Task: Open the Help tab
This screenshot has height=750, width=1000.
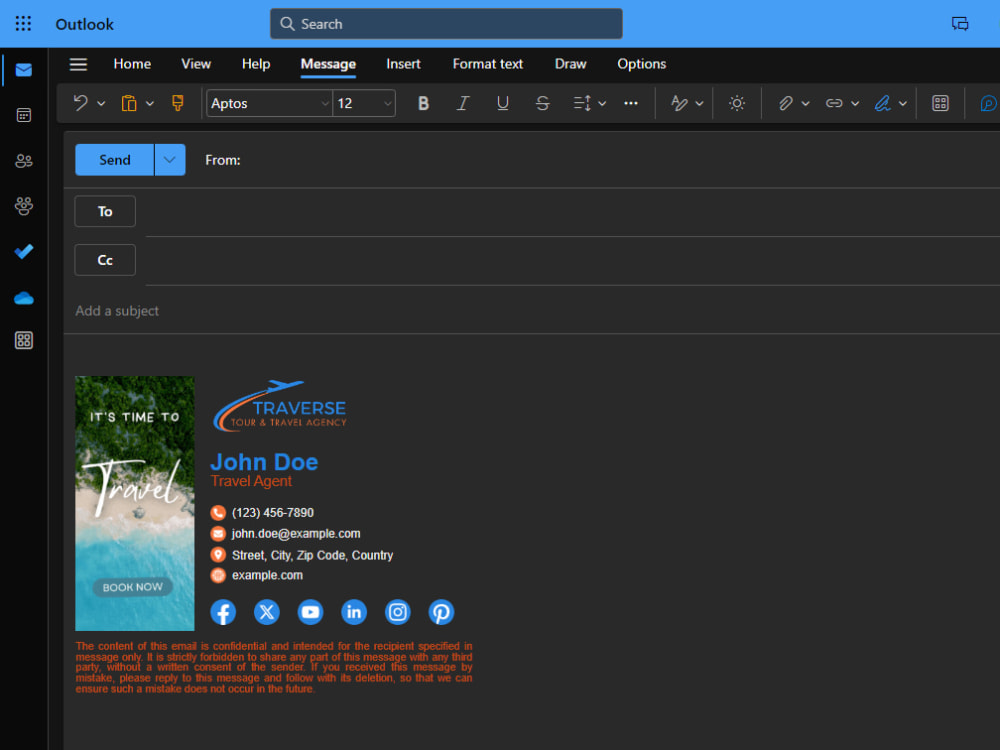Action: click(256, 64)
